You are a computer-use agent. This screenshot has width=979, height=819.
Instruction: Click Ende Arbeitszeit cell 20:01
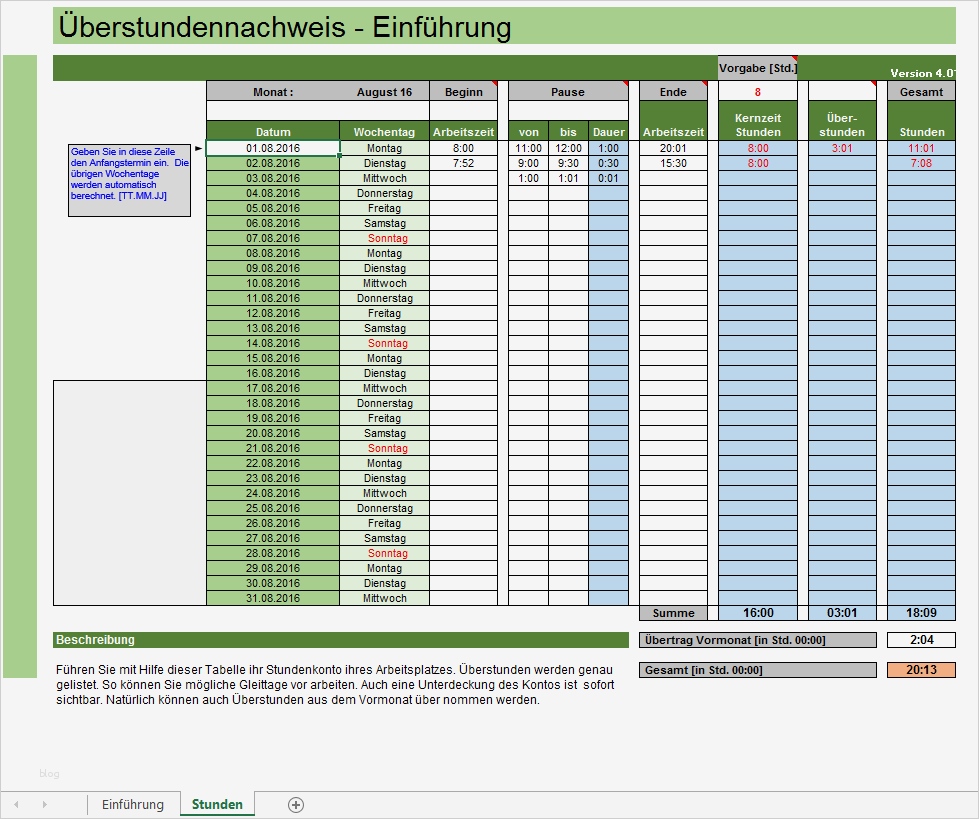click(x=673, y=149)
